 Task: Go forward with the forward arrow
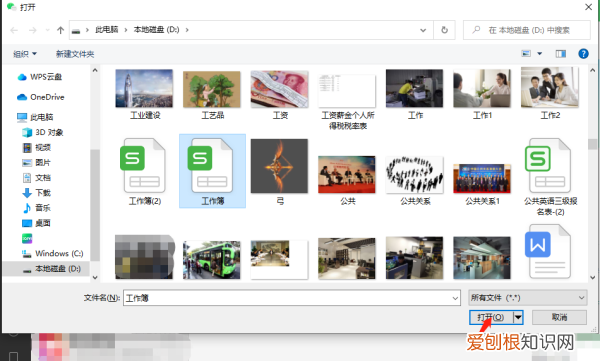tap(33, 30)
